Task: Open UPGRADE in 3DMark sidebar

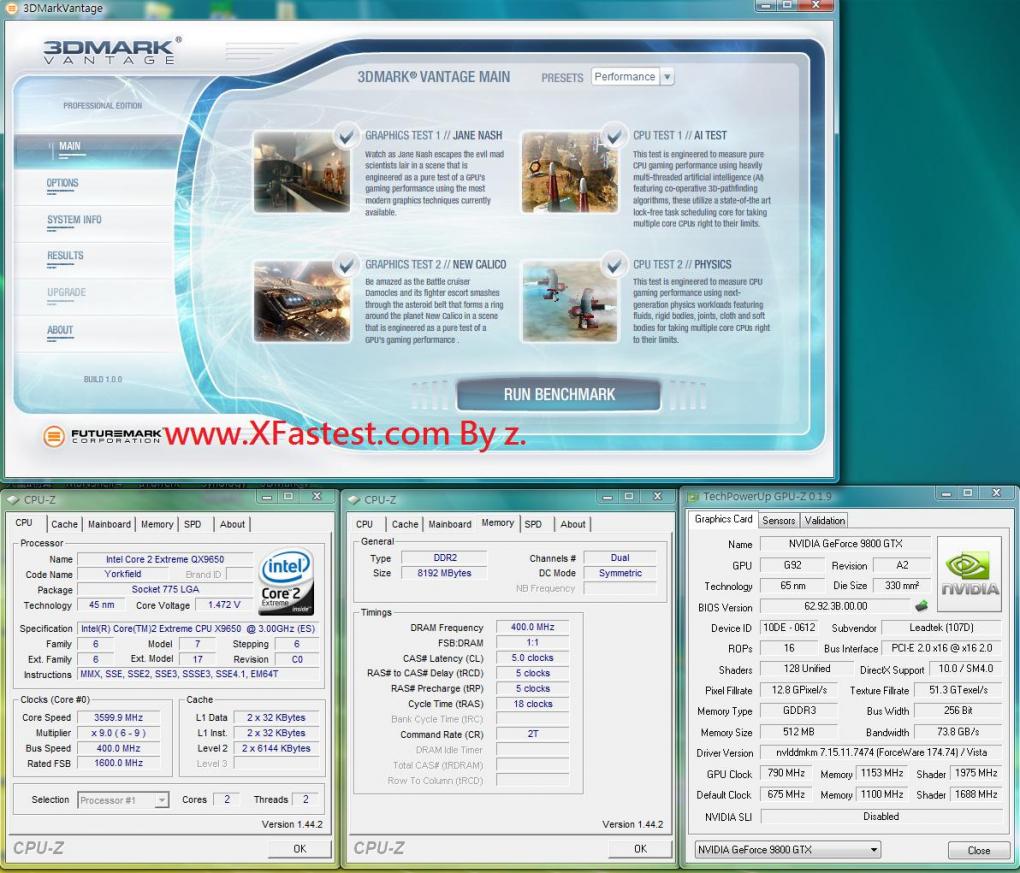Action: pyautogui.click(x=66, y=293)
